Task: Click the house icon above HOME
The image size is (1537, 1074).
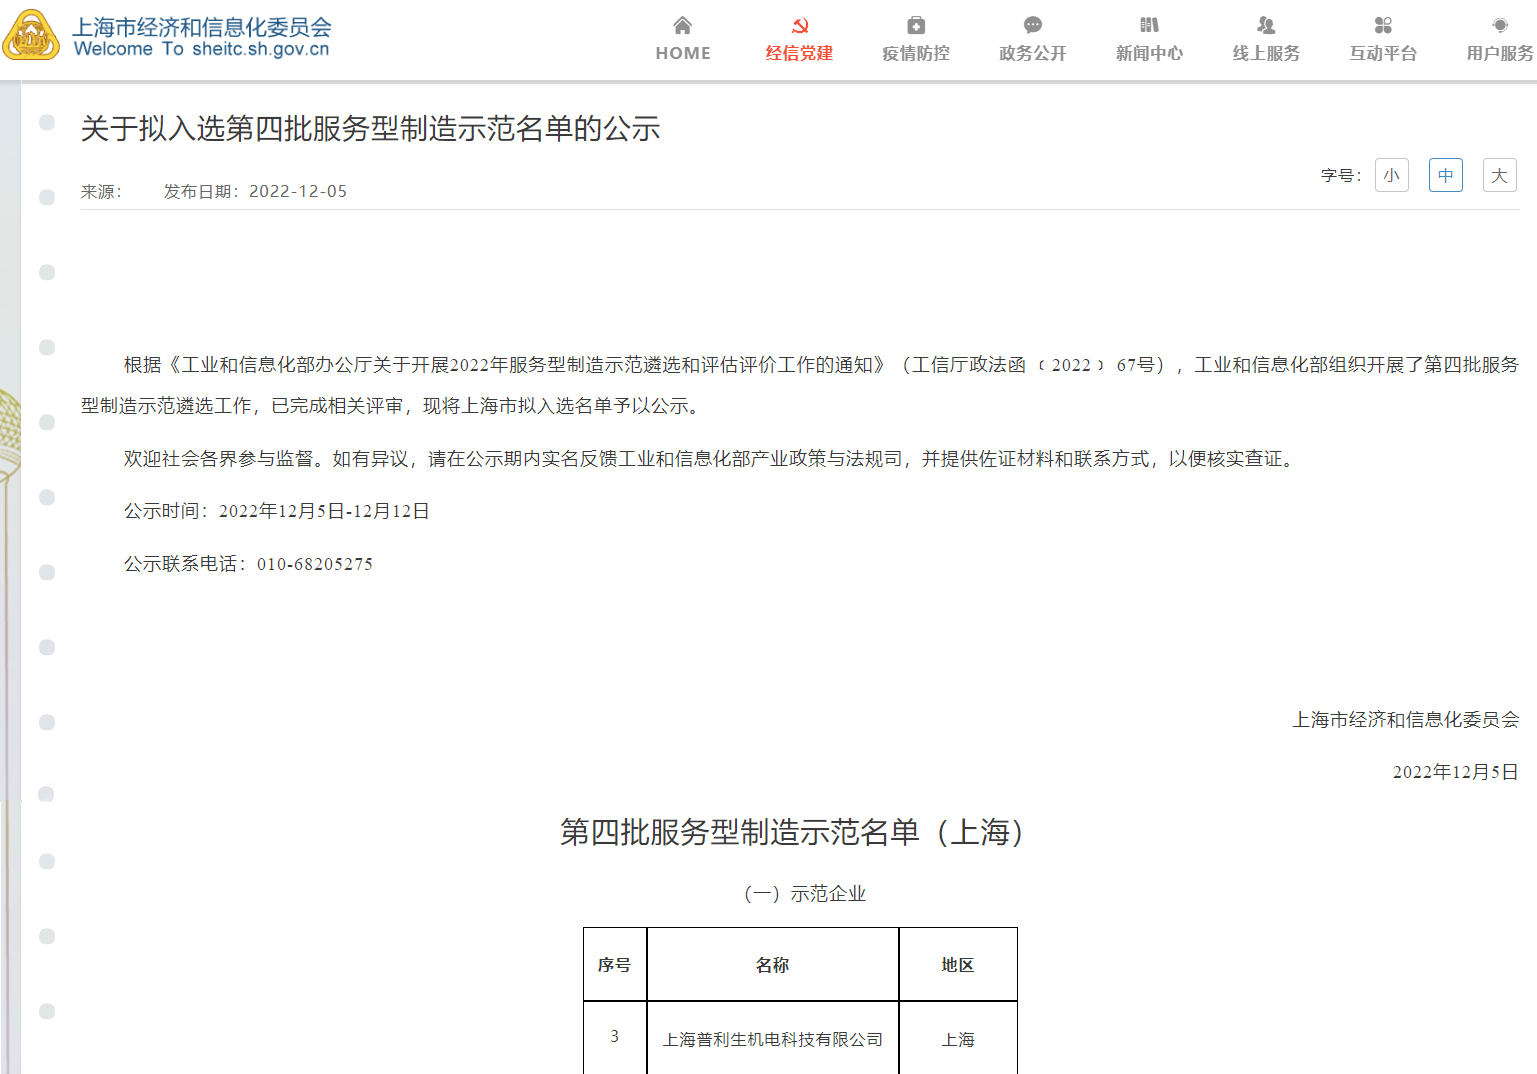Action: point(682,25)
